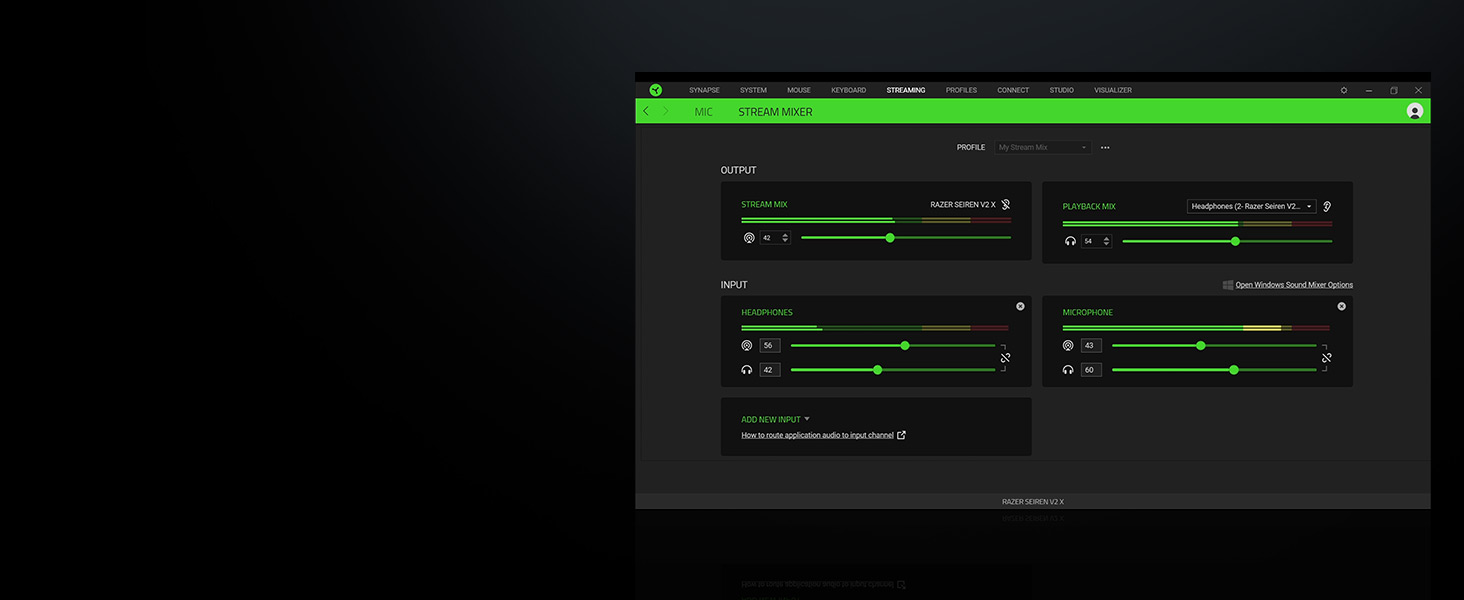Open the user account avatar

1415,111
